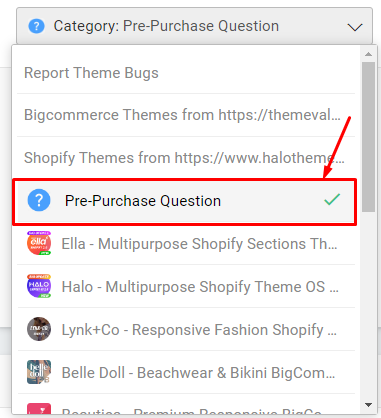
Task: Click the Ella theme logo icon
Action: pyautogui.click(x=39, y=243)
